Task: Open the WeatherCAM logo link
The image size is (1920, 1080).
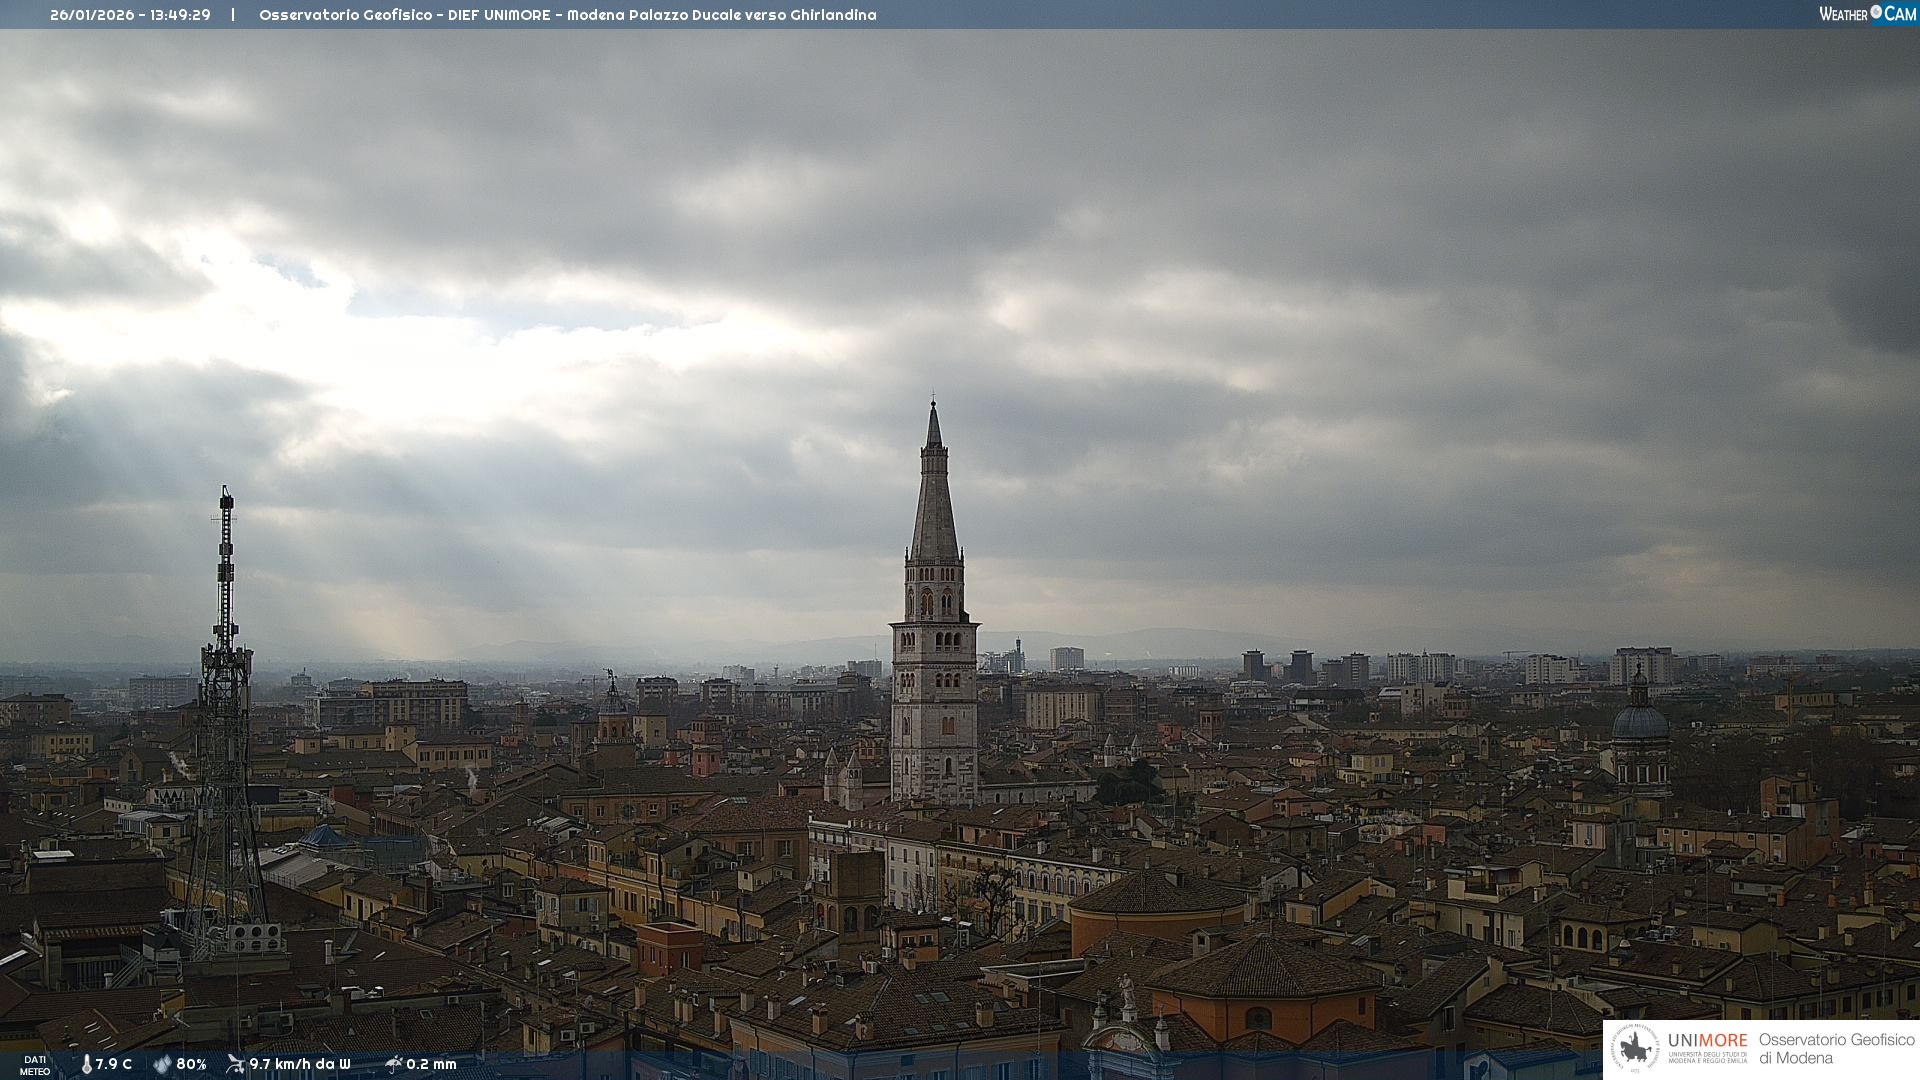Action: [x=1866, y=13]
